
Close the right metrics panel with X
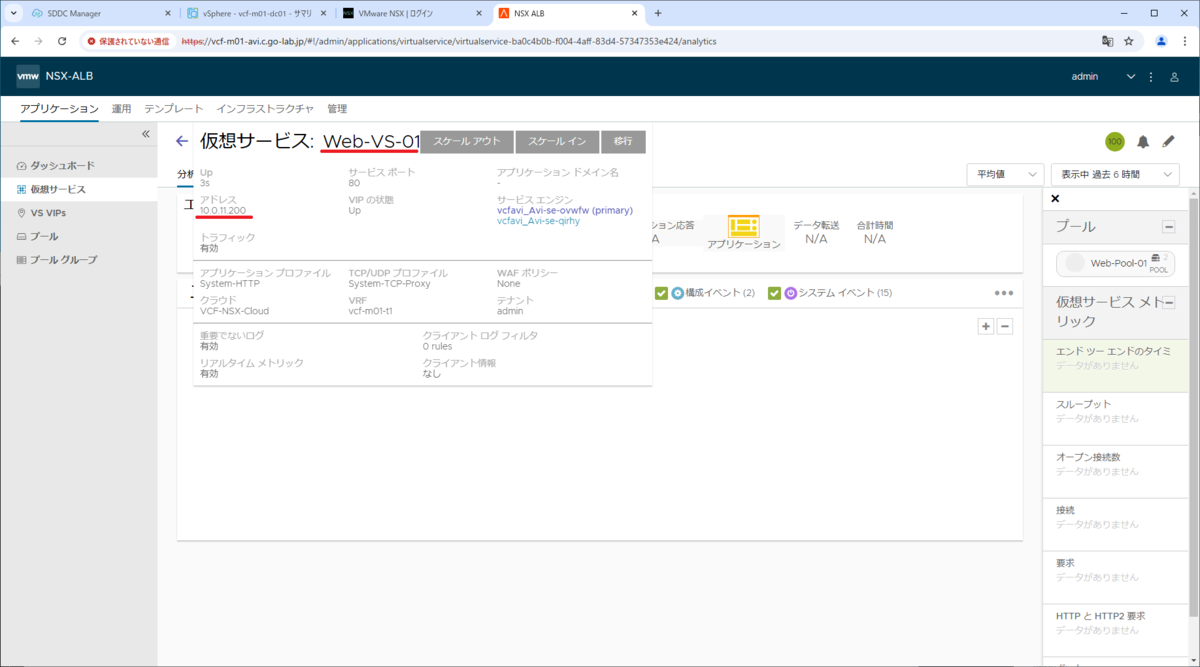[x=1055, y=199]
